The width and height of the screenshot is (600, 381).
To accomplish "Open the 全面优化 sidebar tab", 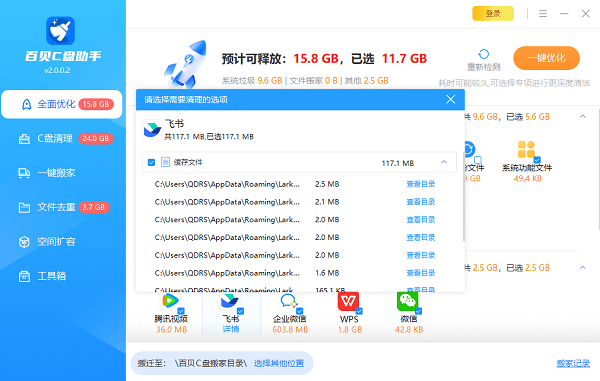I will coord(62,104).
